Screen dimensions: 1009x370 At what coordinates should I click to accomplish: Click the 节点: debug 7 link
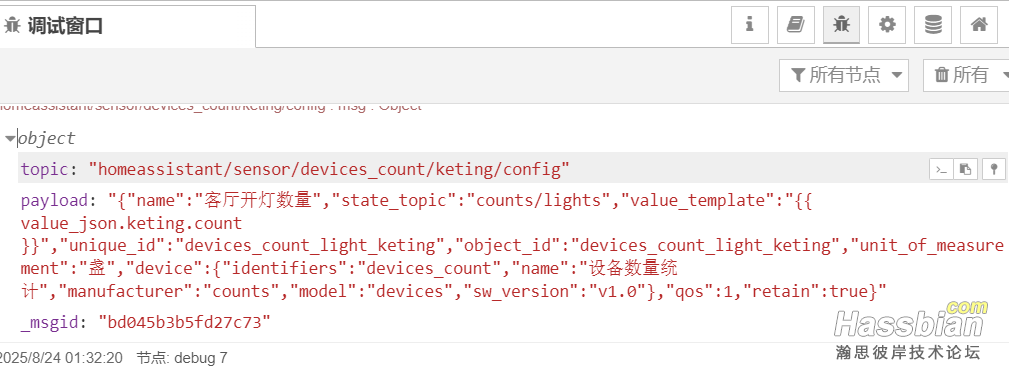tap(182, 358)
